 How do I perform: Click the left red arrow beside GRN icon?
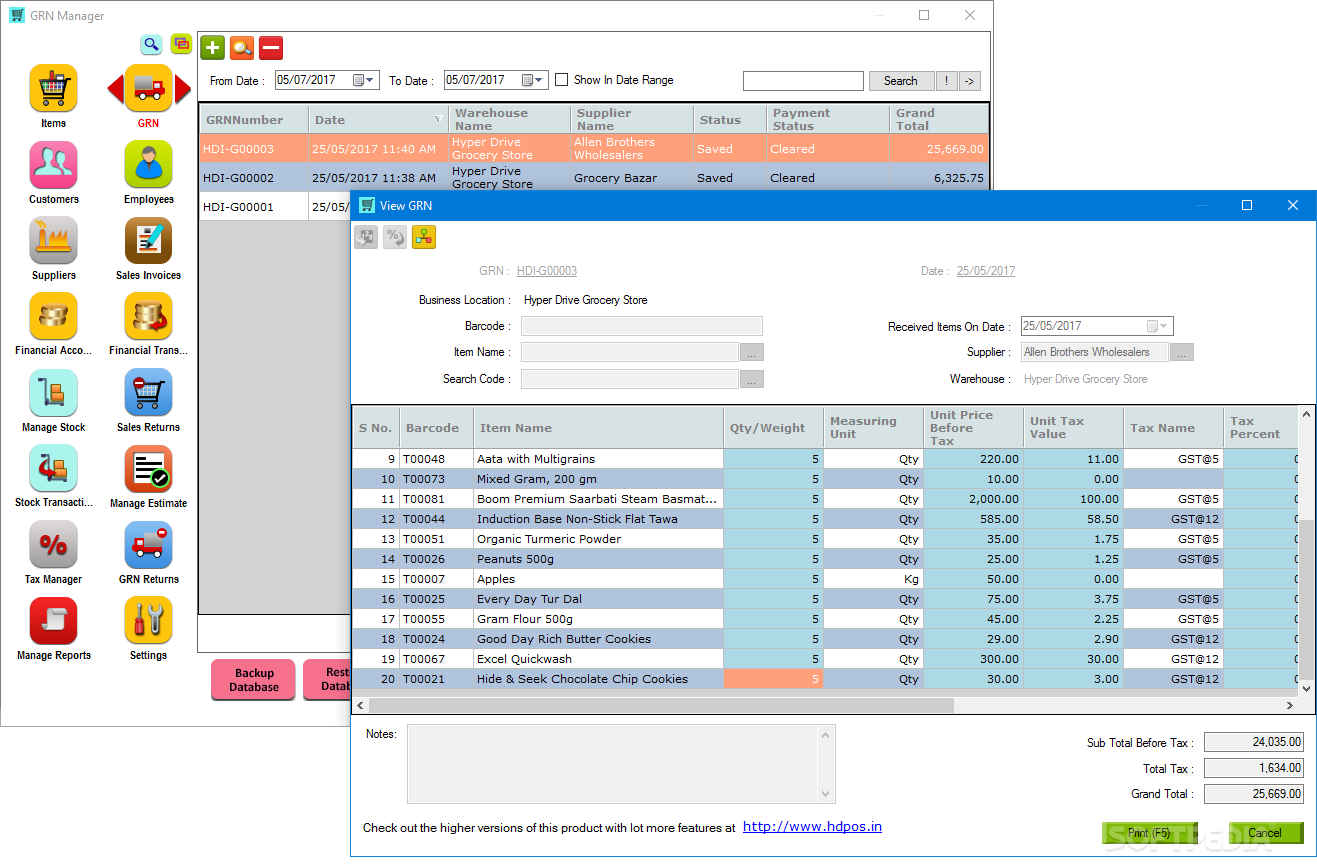[x=115, y=89]
